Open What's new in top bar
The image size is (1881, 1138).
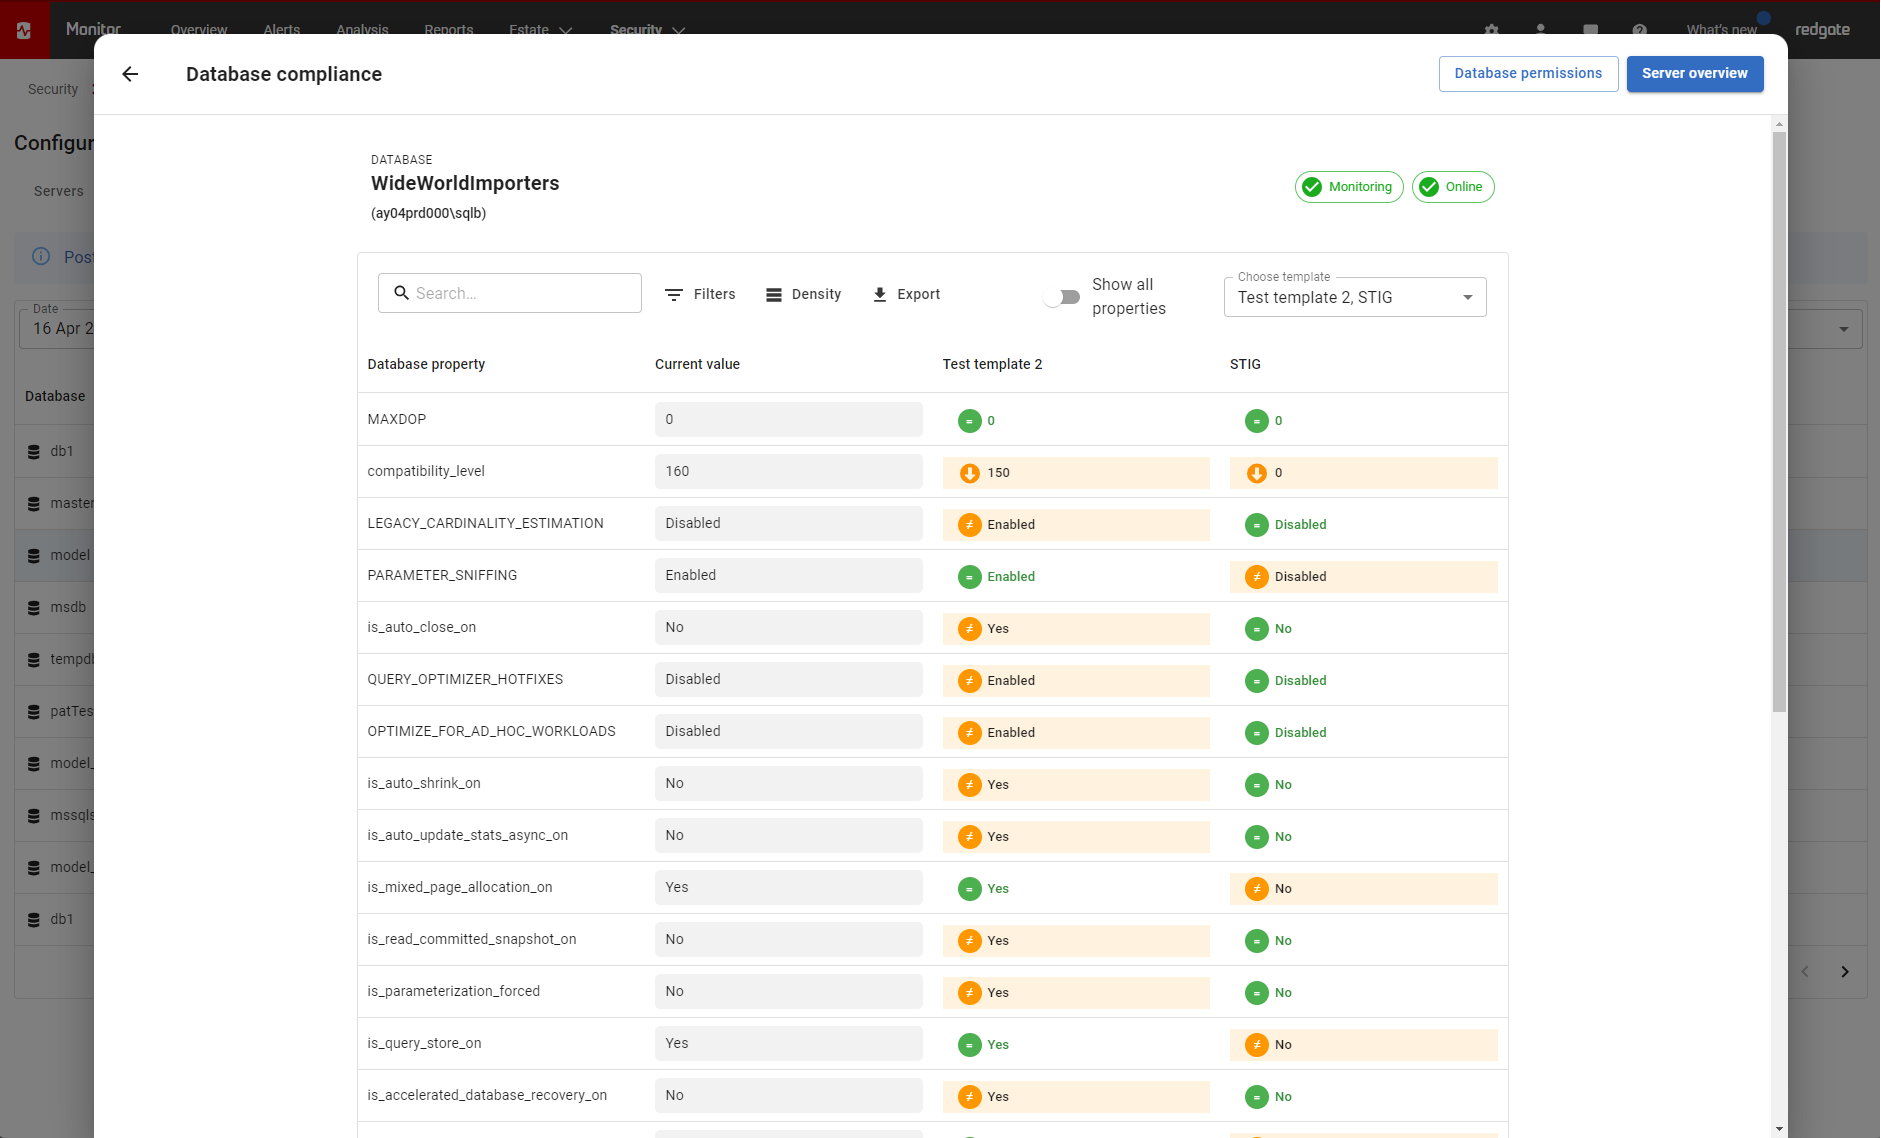tap(1721, 29)
